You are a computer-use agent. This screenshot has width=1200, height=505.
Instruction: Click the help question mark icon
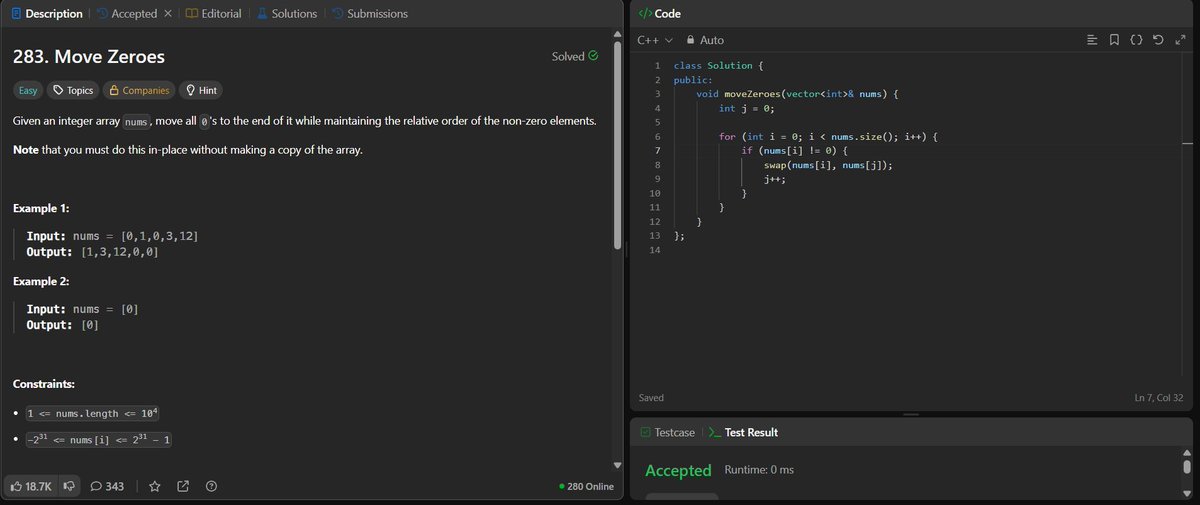point(211,486)
